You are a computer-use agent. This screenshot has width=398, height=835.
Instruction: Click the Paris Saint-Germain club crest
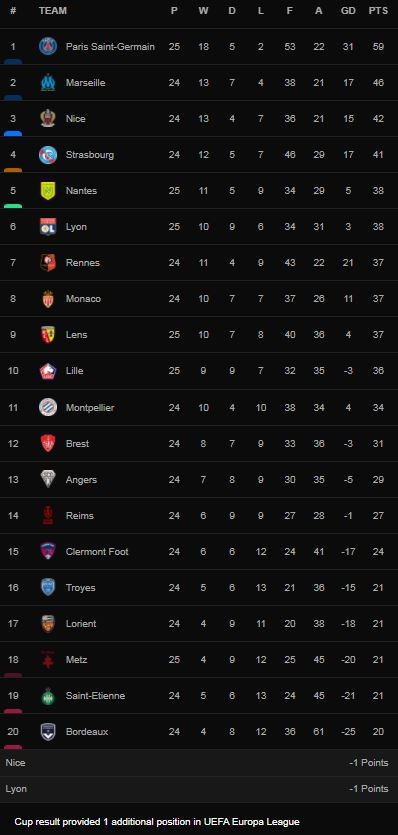48,47
